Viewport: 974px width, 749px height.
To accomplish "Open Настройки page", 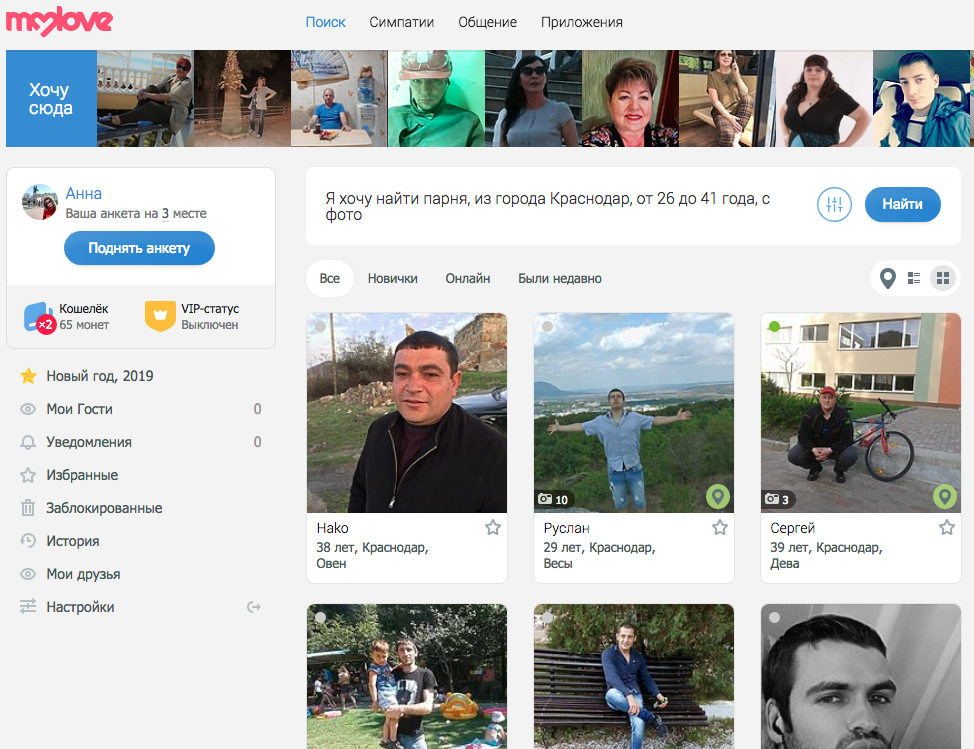I will pyautogui.click(x=80, y=607).
